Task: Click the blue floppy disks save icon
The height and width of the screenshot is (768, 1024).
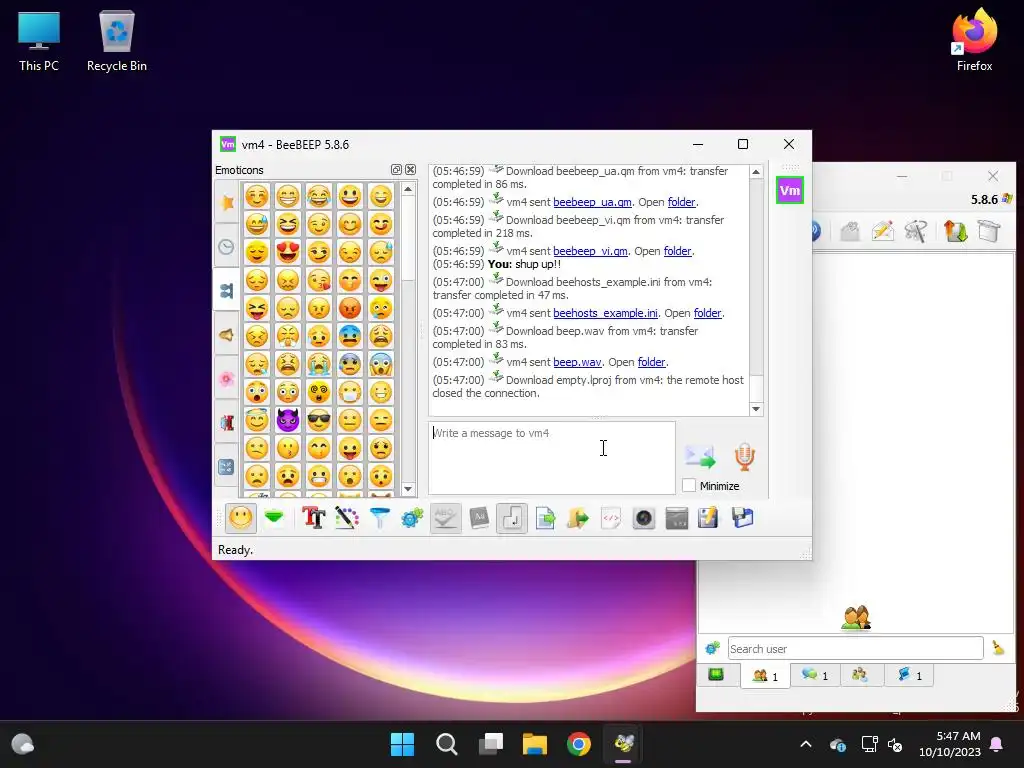Action: 743,519
